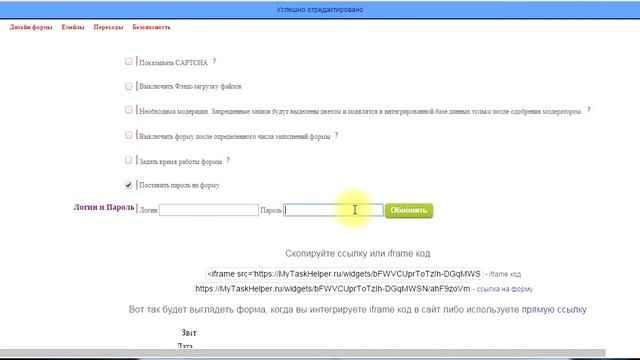Click the help question mark beside CAPTCHA
This screenshot has width=640, height=360.
point(214,61)
